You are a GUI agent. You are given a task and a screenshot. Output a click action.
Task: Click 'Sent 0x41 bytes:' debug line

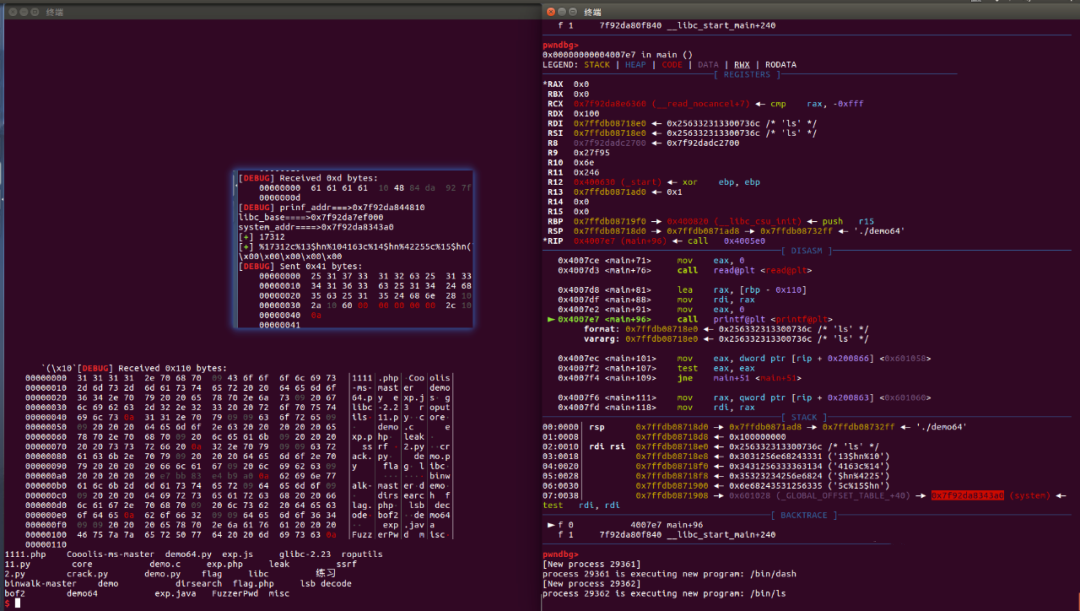320,266
